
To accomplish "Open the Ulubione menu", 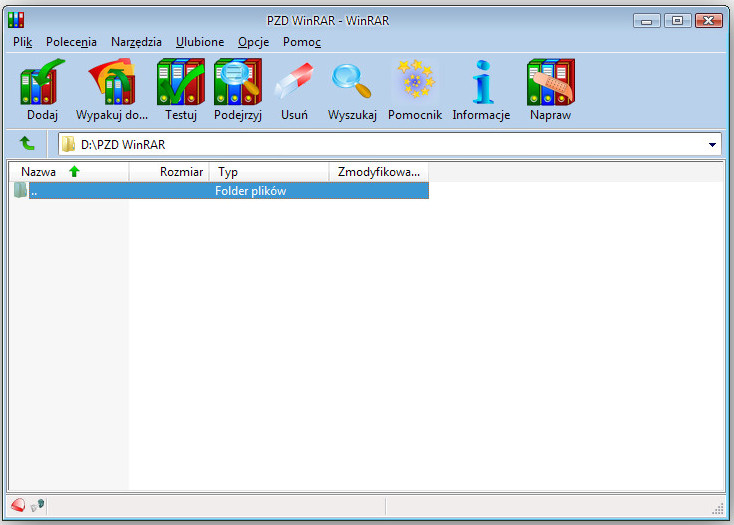I will [200, 42].
